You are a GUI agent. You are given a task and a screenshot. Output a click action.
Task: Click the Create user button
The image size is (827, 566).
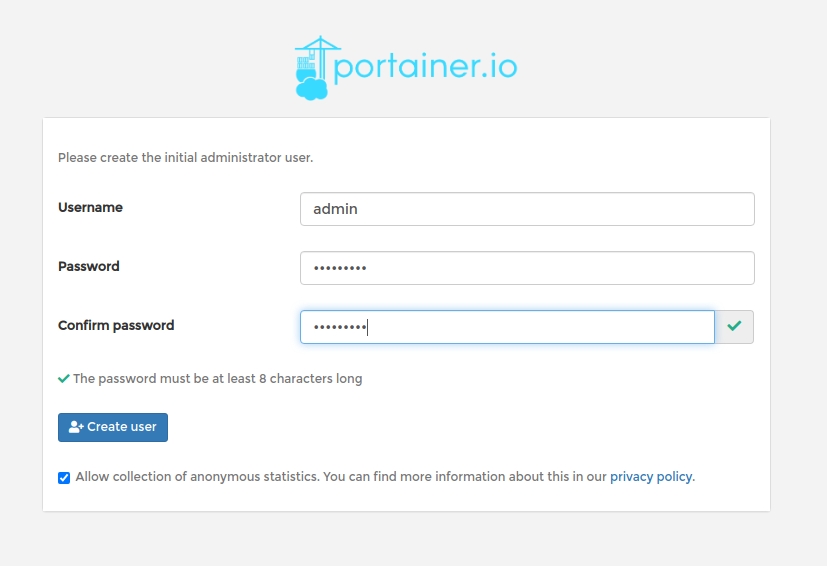coord(113,427)
